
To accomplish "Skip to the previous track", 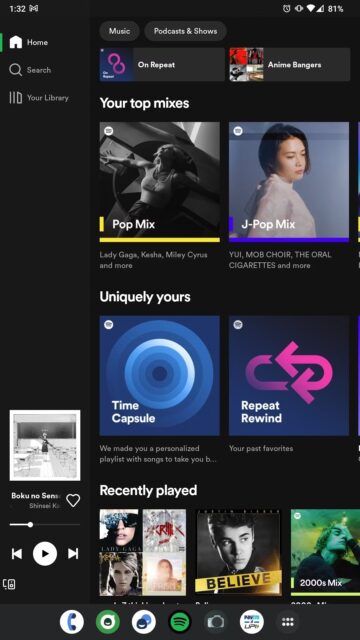I will [17, 554].
